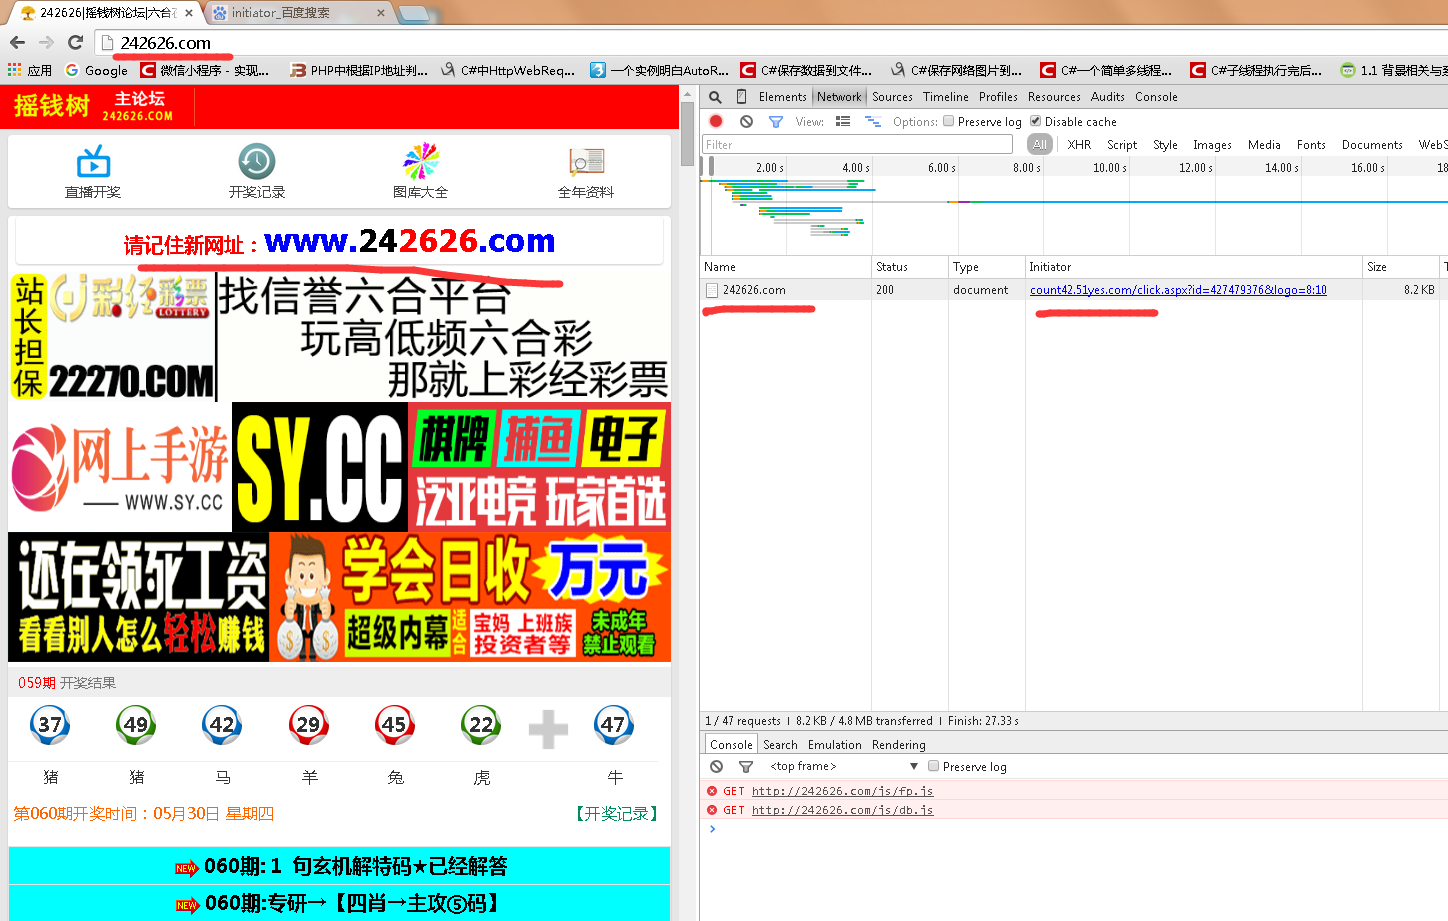Open the Timeline panel tab
The width and height of the screenshot is (1448, 921).
[x=945, y=97]
